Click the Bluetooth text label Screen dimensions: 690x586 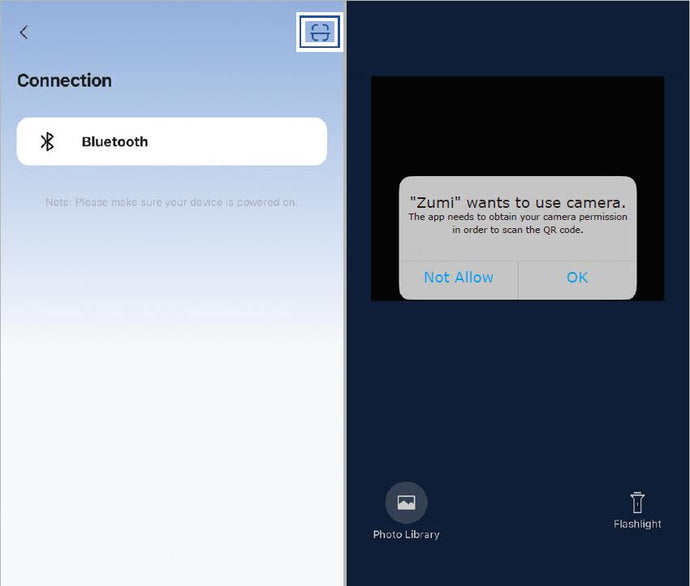(114, 142)
